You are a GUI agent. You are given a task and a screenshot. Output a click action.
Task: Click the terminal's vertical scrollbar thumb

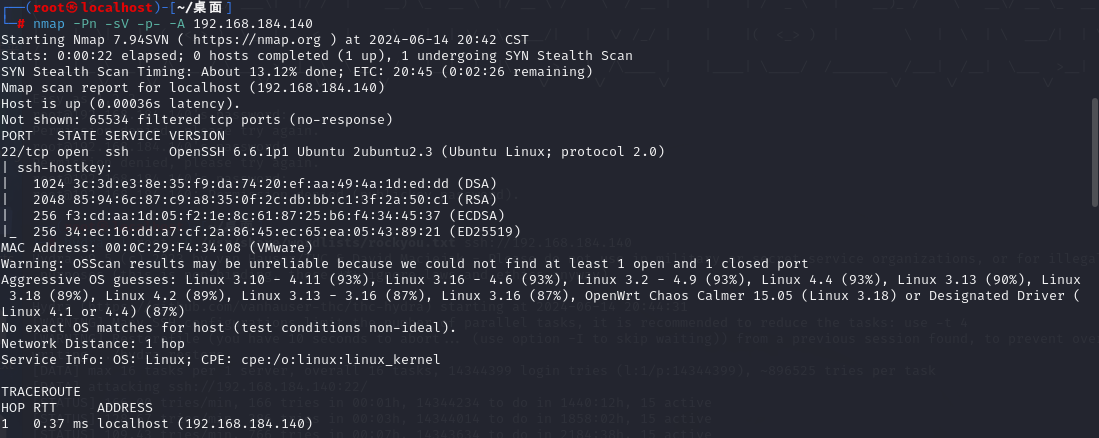[x=1095, y=152]
